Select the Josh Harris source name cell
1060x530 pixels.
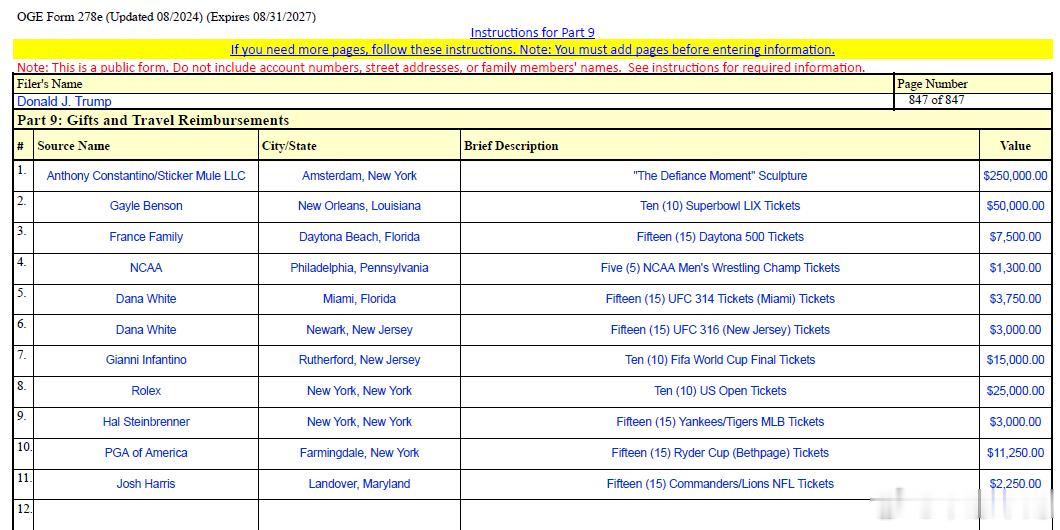click(x=146, y=484)
